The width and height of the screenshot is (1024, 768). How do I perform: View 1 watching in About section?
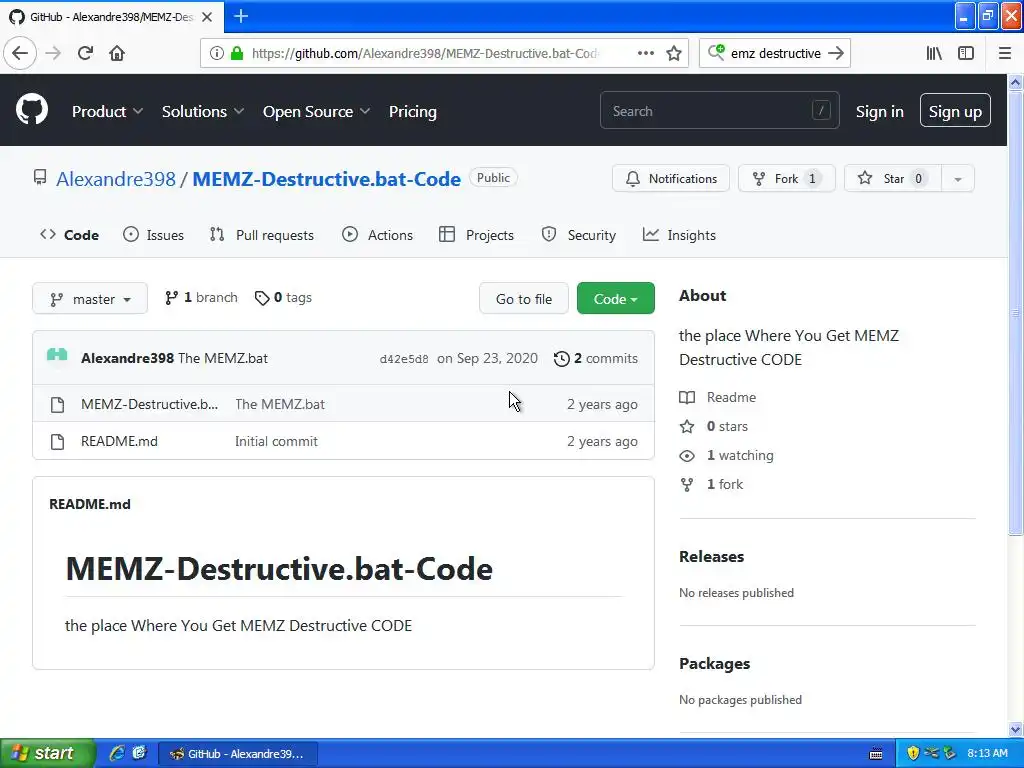click(x=726, y=455)
